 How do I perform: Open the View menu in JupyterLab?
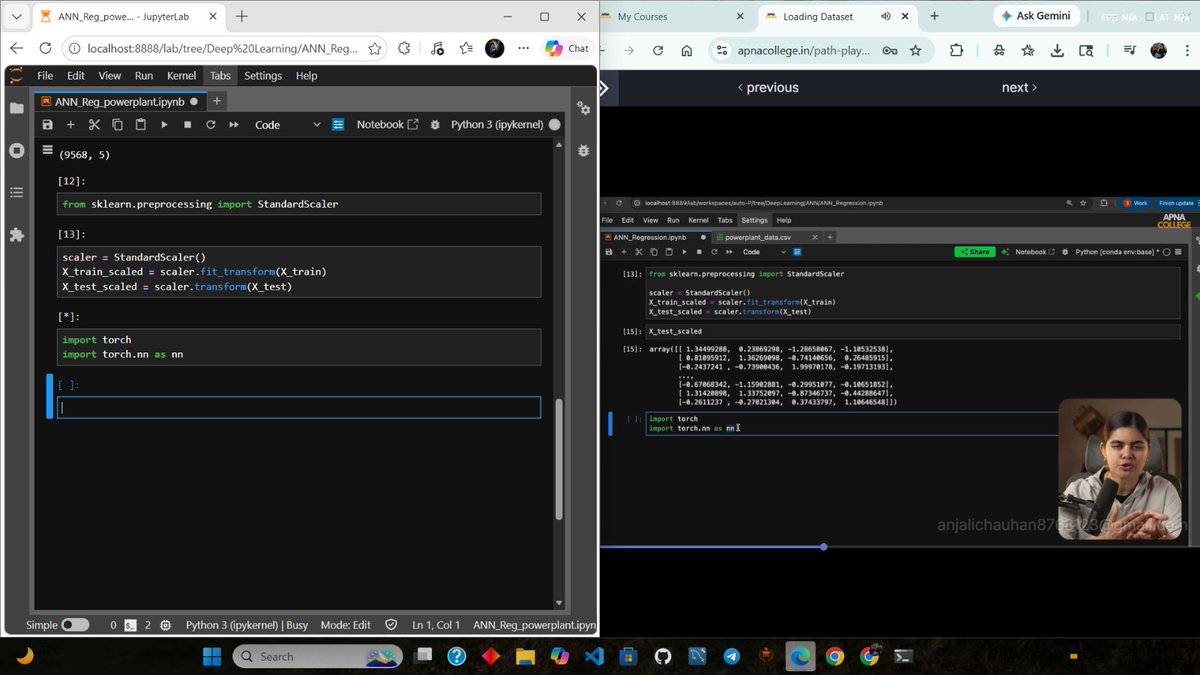pos(110,76)
